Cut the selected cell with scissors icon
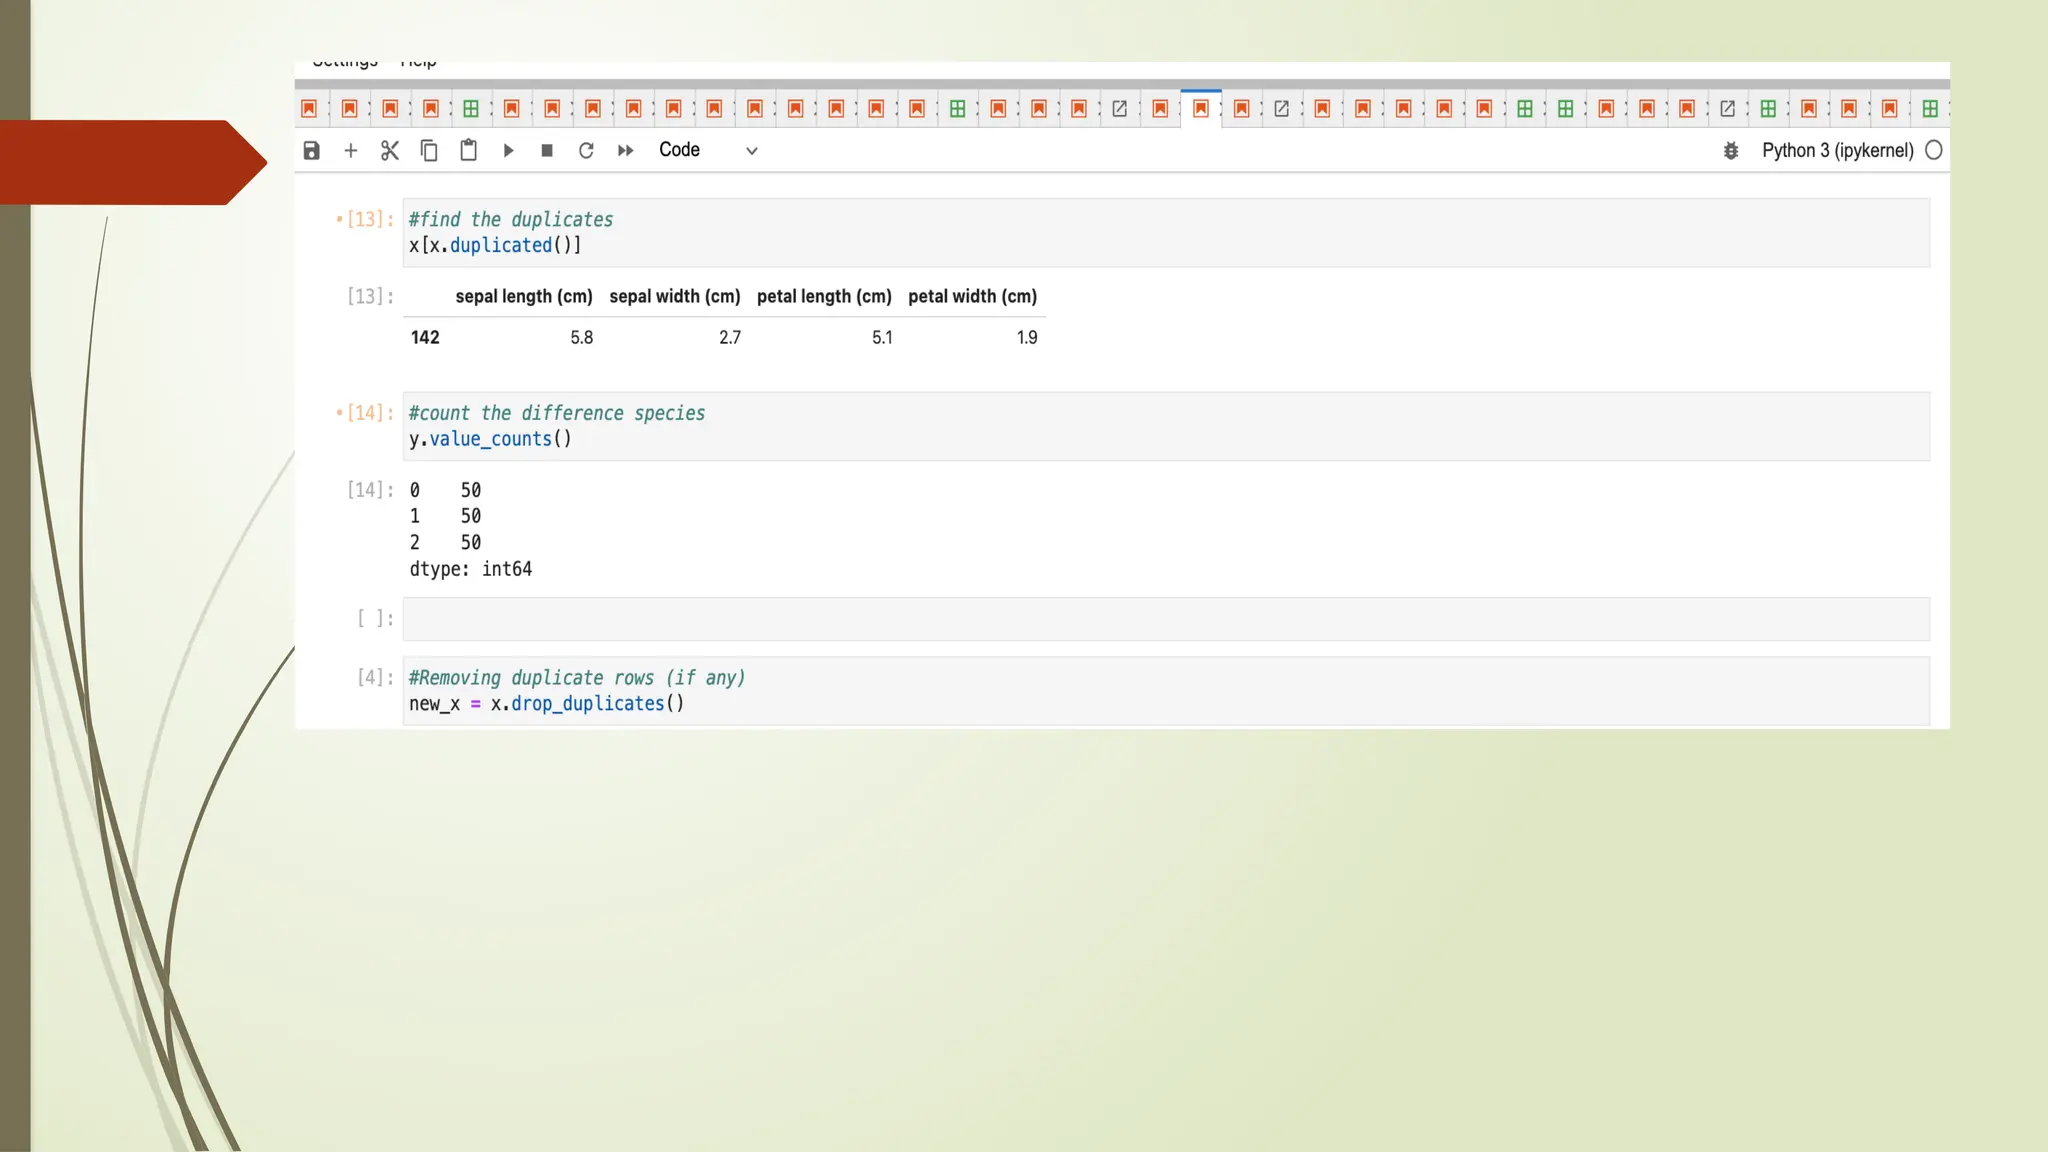This screenshot has width=2048, height=1152. point(390,150)
